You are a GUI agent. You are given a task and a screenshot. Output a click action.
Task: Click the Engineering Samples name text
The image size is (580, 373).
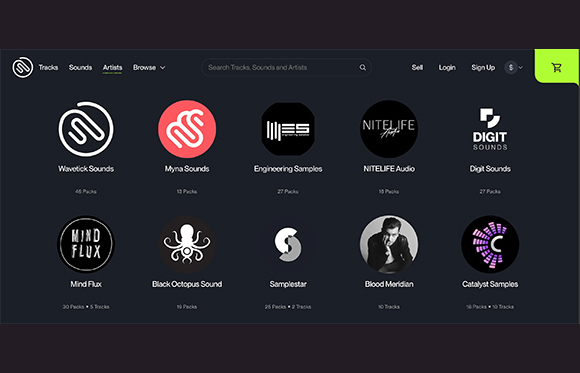[288, 169]
